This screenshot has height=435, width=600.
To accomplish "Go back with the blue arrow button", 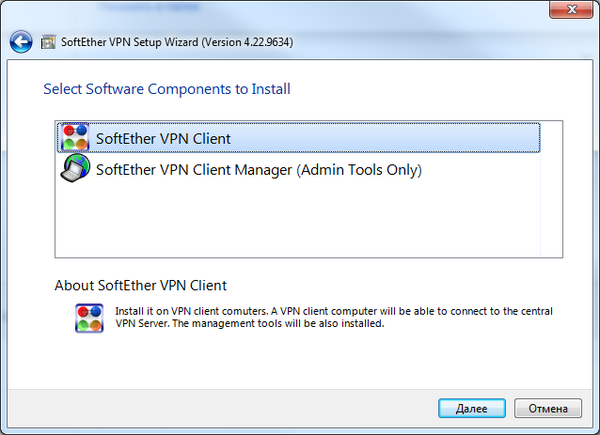I will tap(21, 42).
